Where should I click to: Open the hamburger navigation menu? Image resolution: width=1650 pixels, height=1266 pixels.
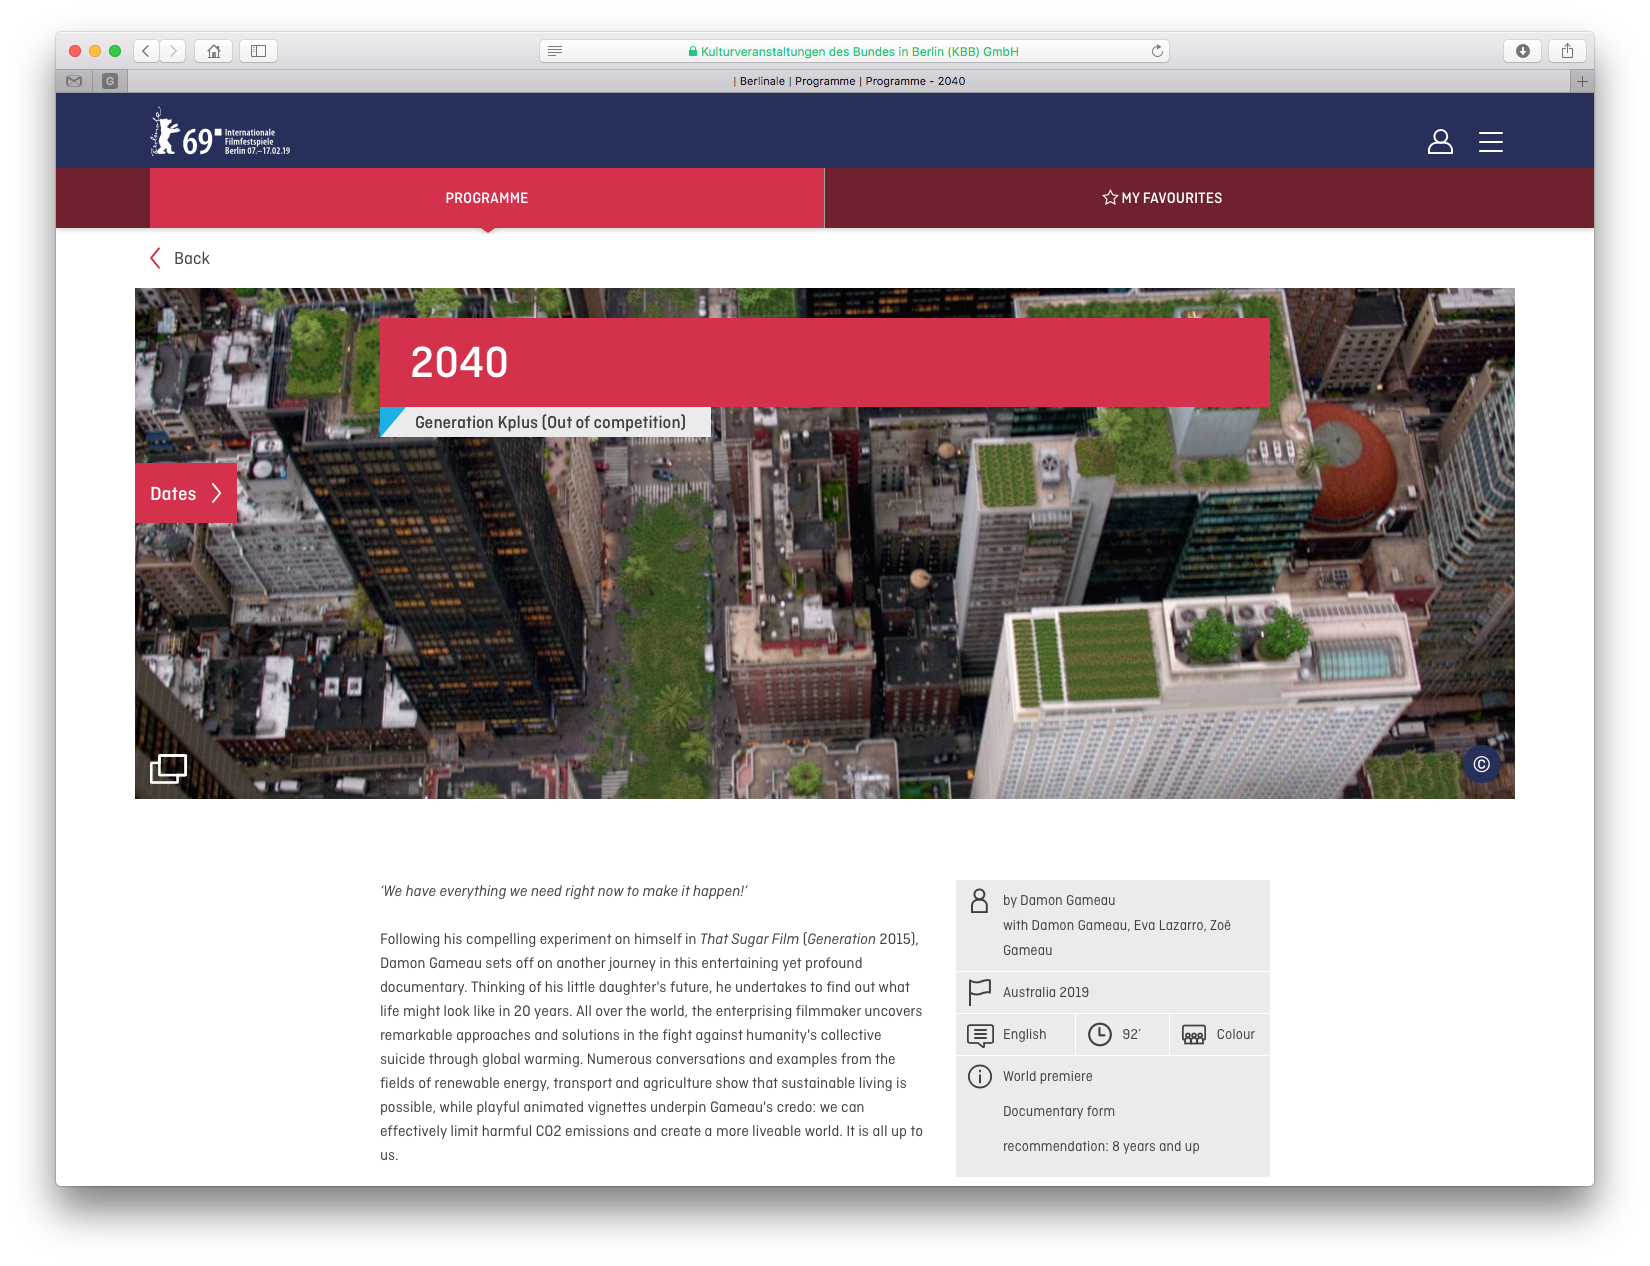coord(1490,142)
